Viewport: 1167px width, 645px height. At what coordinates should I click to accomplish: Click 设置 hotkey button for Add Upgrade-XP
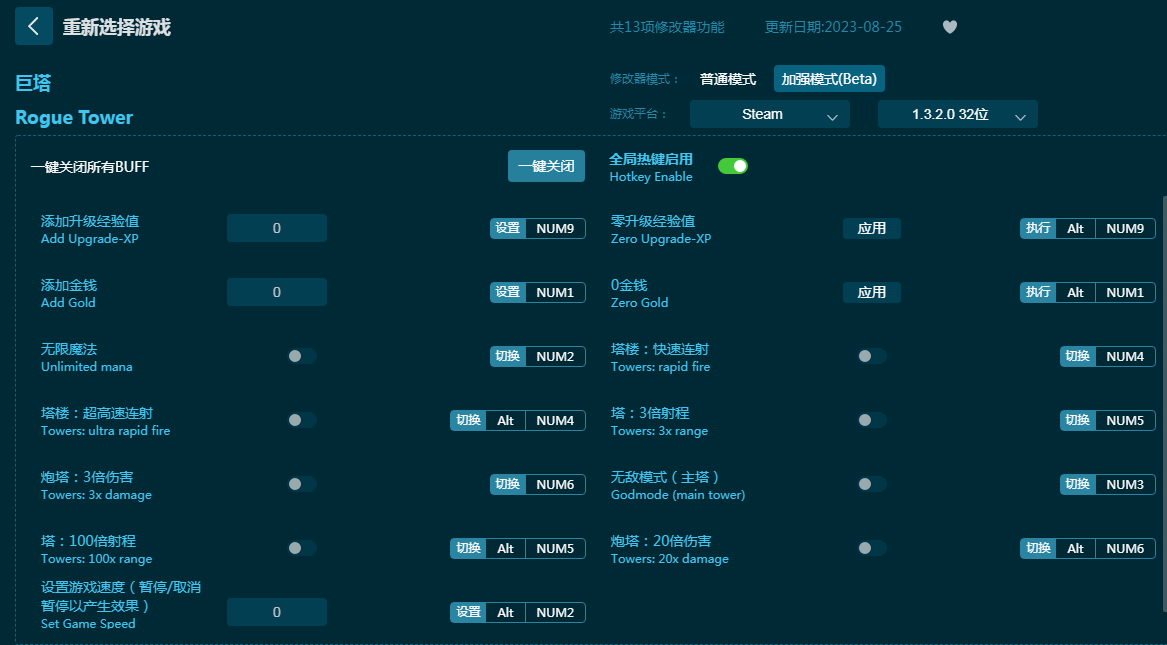coord(508,228)
